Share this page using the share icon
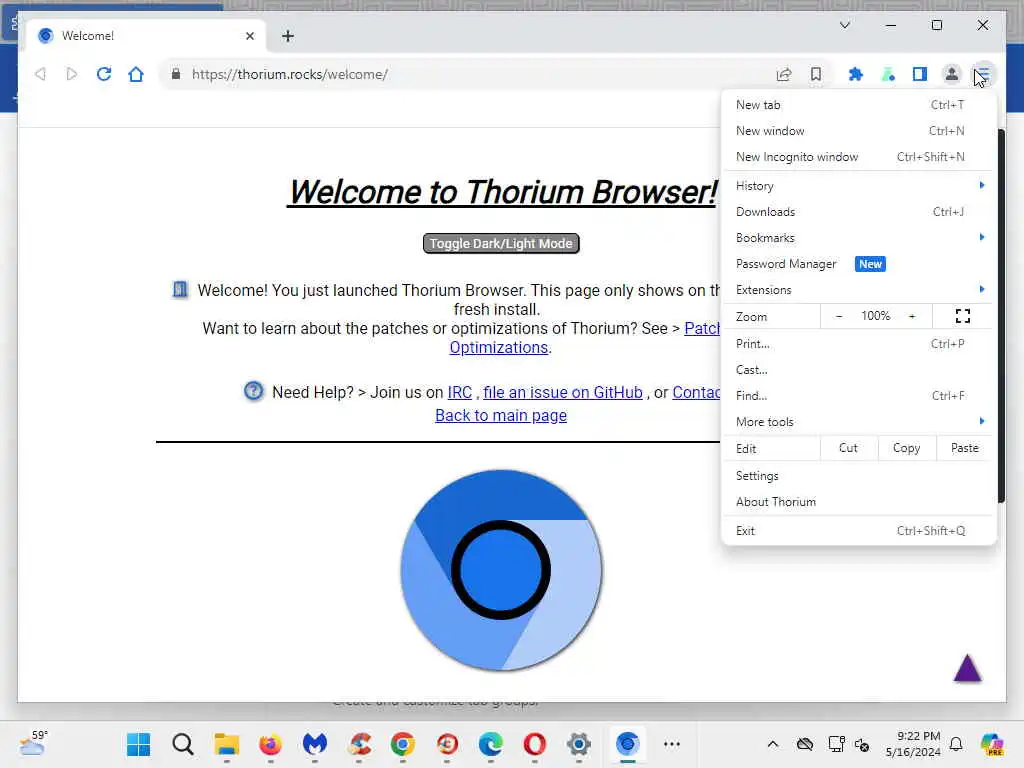The width and height of the screenshot is (1024, 768). 784,74
